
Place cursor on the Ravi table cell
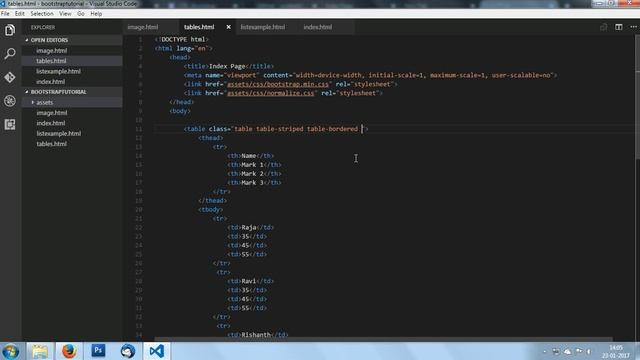(x=249, y=281)
